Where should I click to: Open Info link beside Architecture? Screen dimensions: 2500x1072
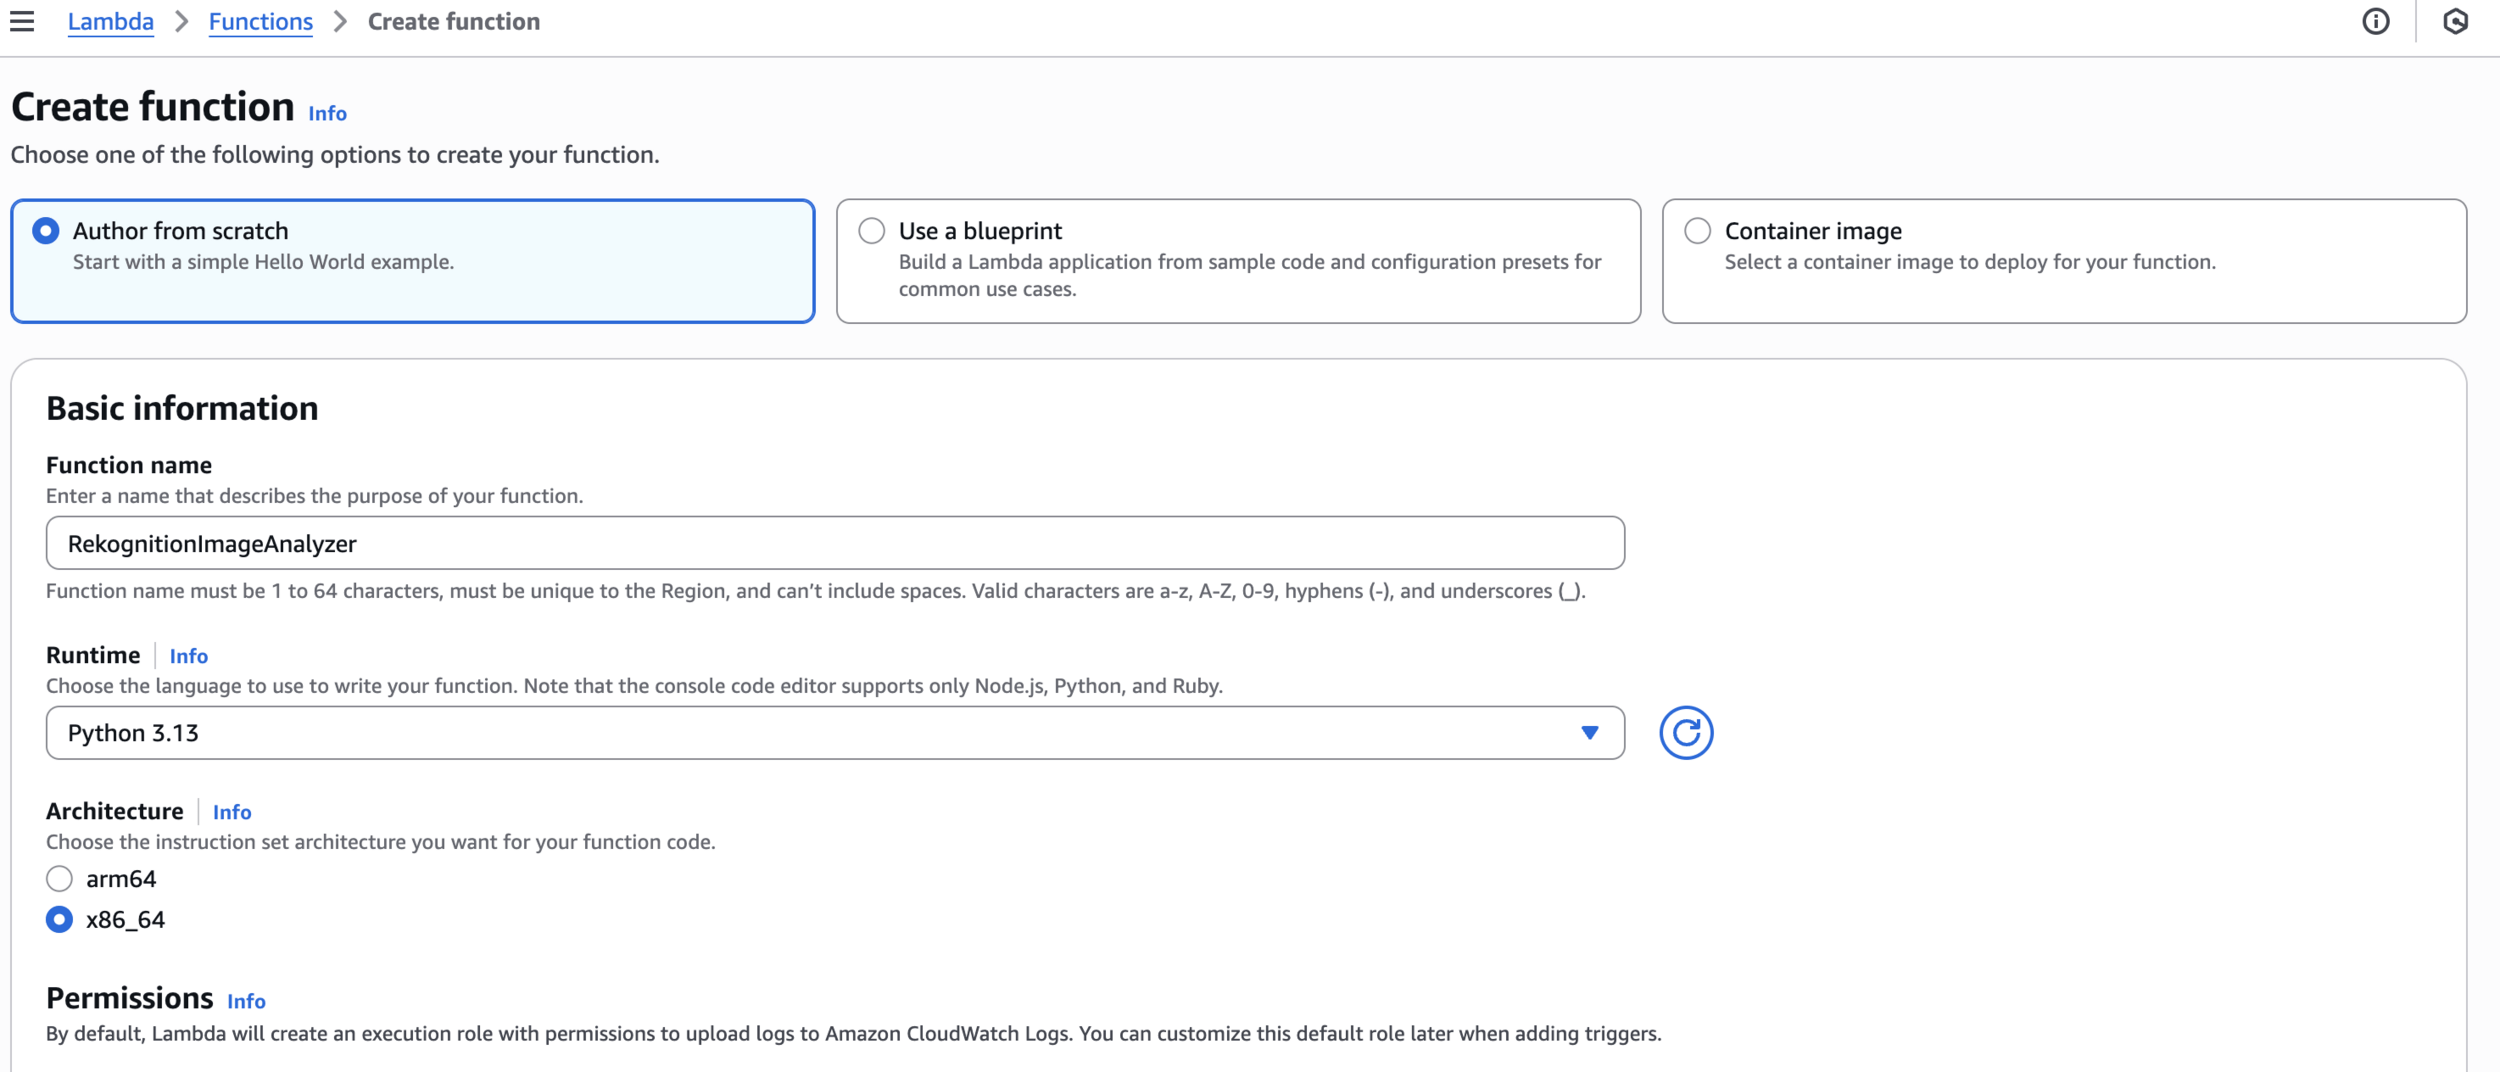pyautogui.click(x=232, y=812)
